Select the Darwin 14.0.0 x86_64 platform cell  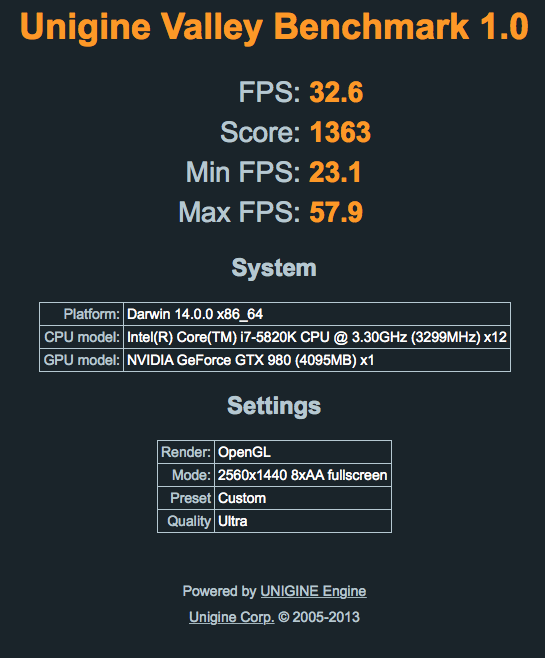(317, 314)
